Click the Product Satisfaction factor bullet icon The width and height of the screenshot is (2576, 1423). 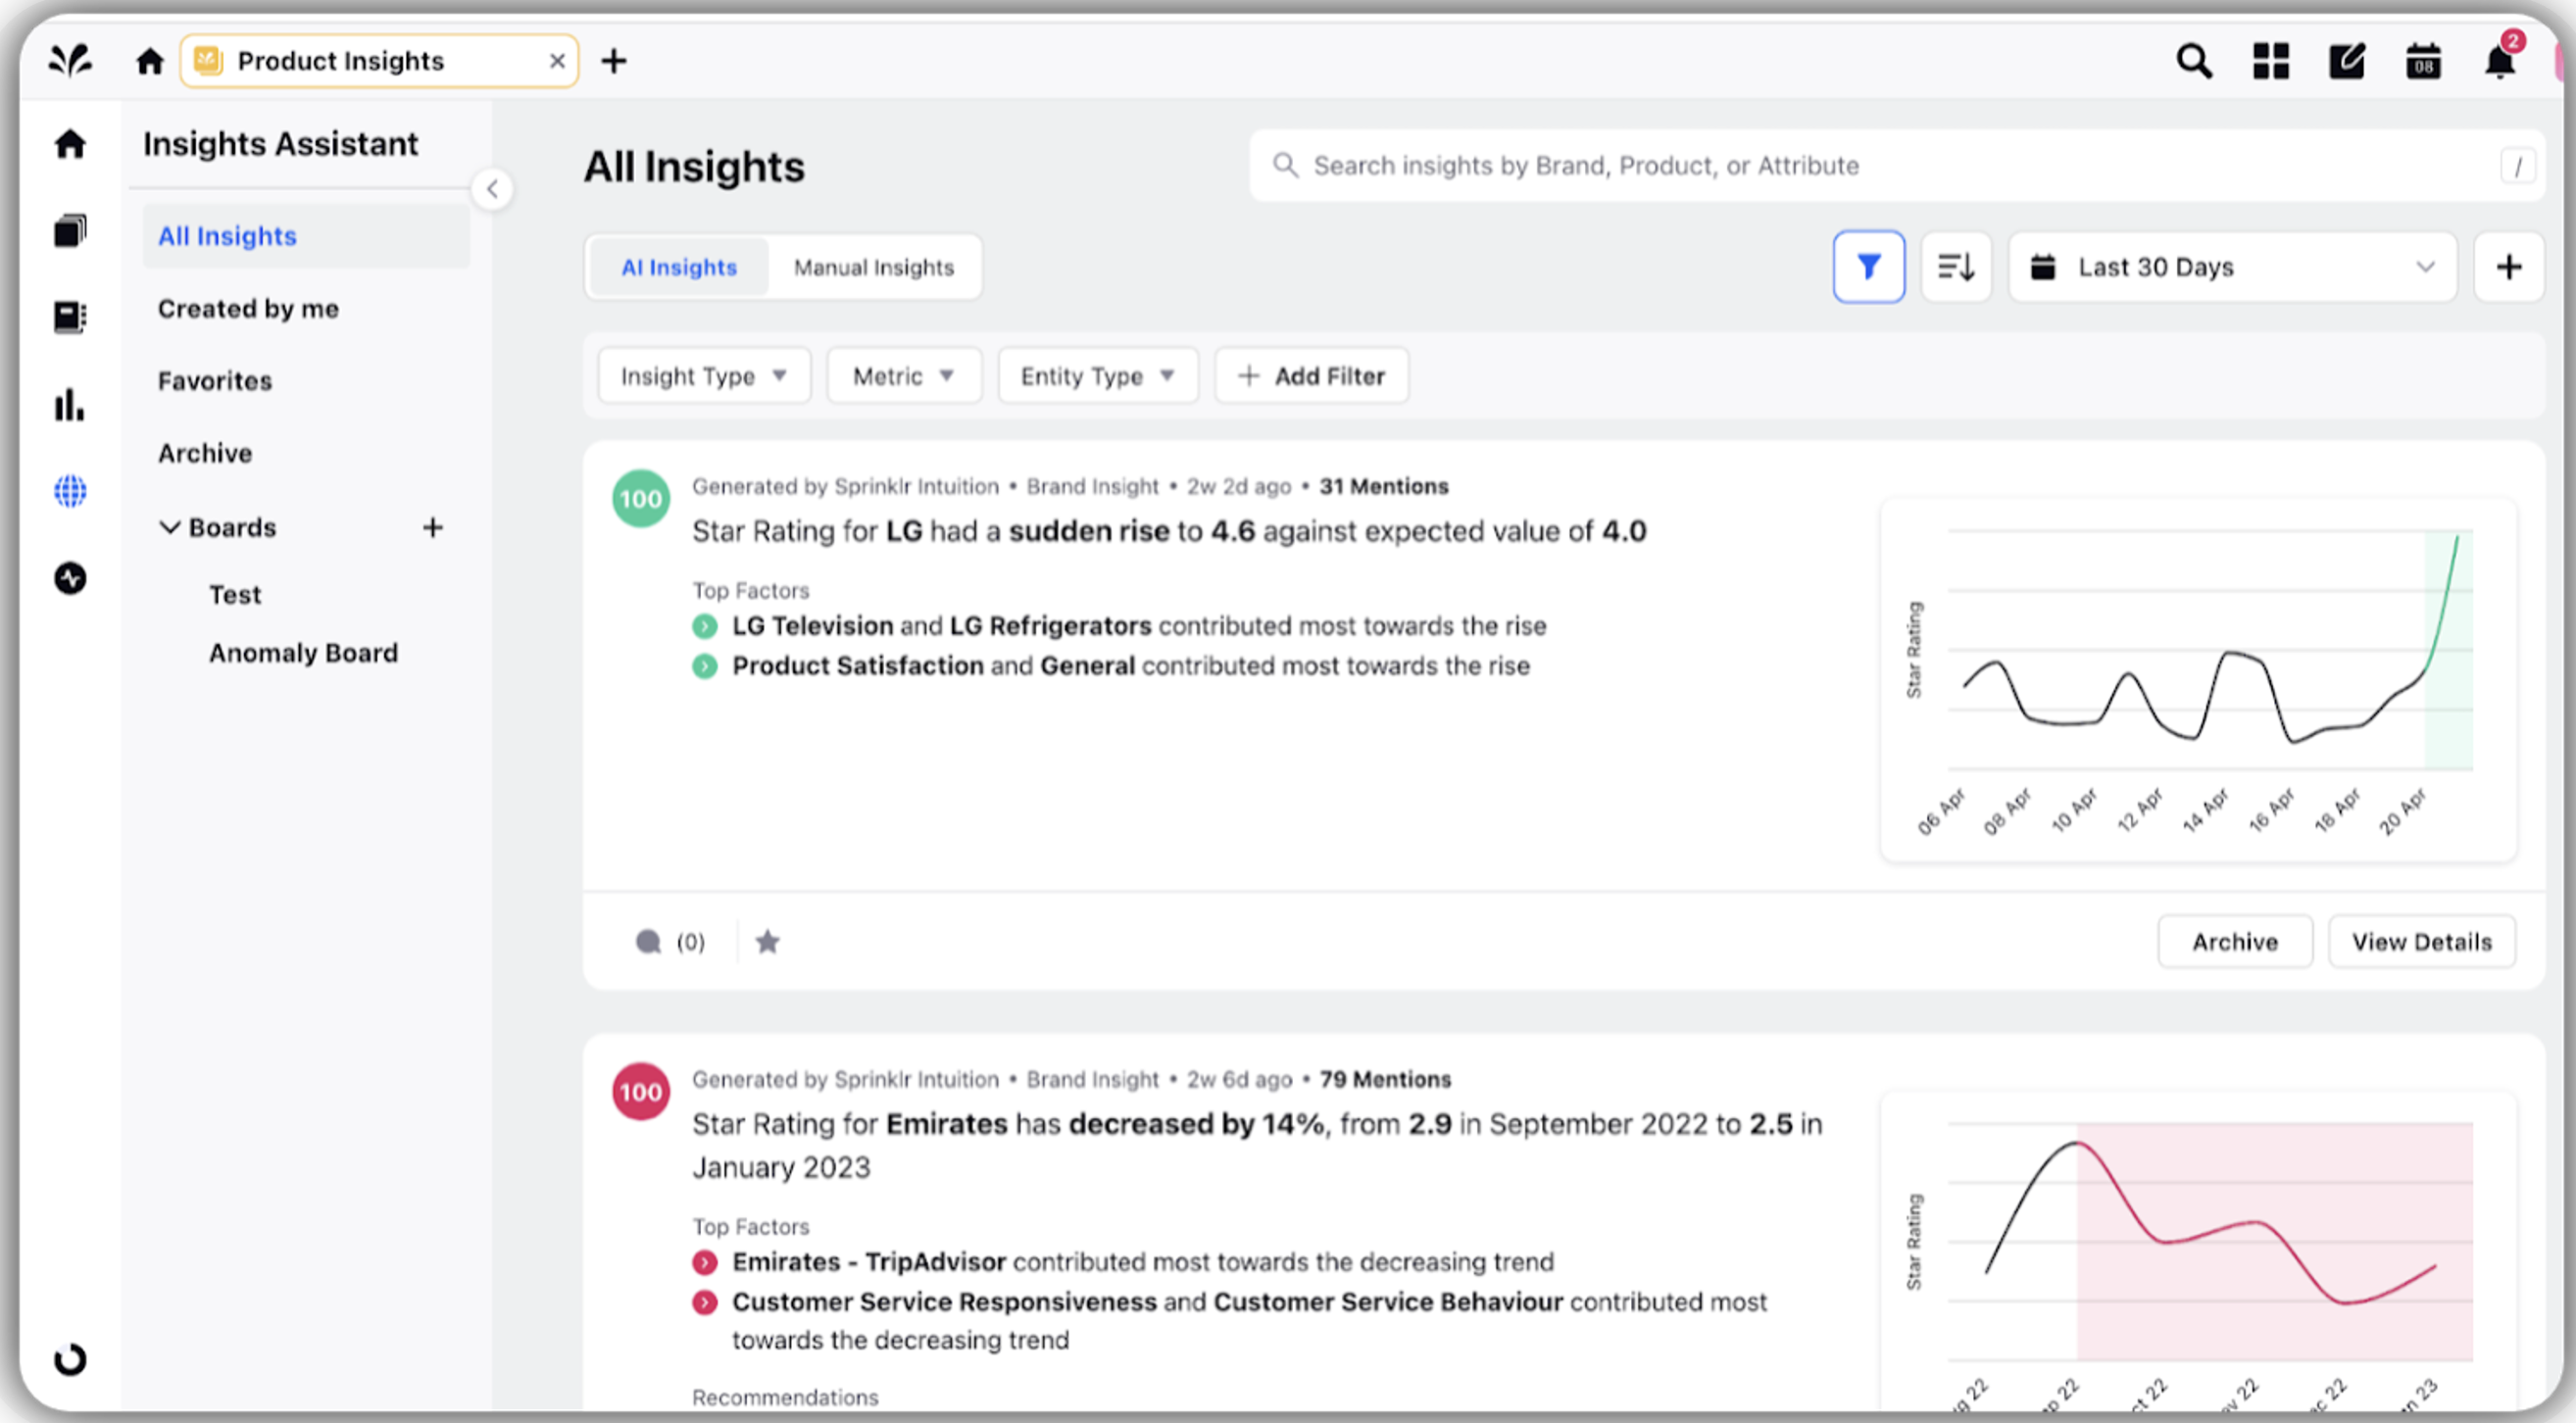coord(705,666)
